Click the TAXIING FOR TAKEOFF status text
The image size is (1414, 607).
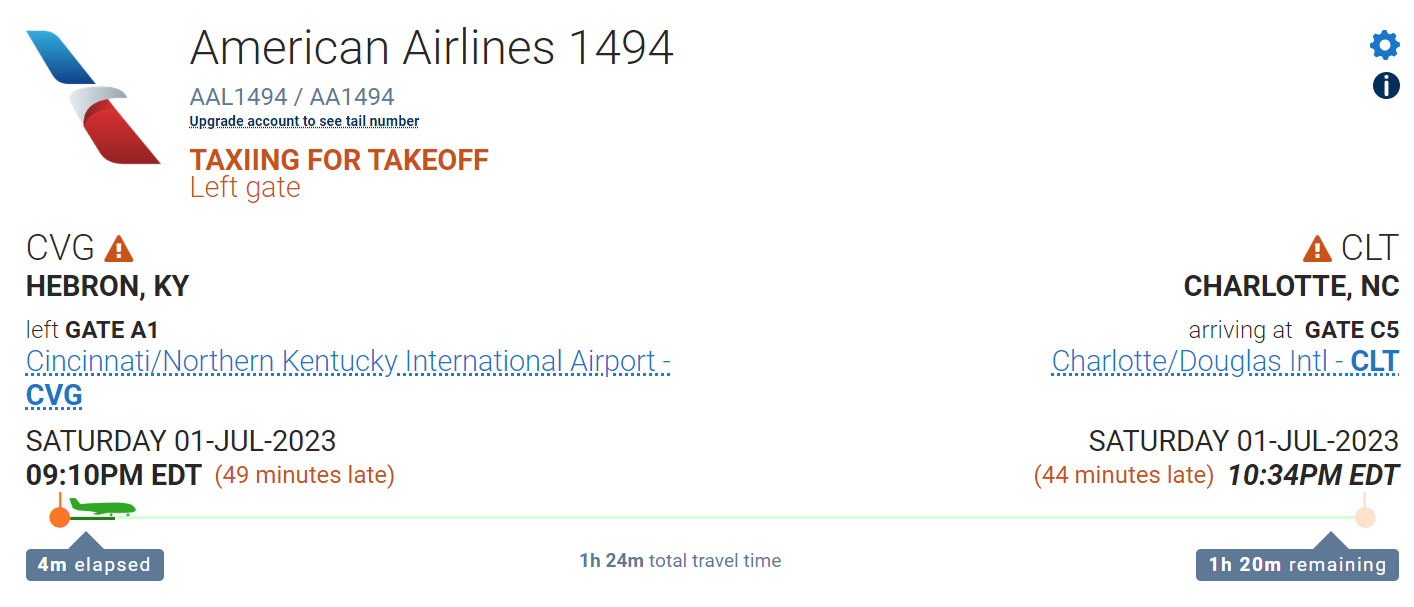point(339,160)
